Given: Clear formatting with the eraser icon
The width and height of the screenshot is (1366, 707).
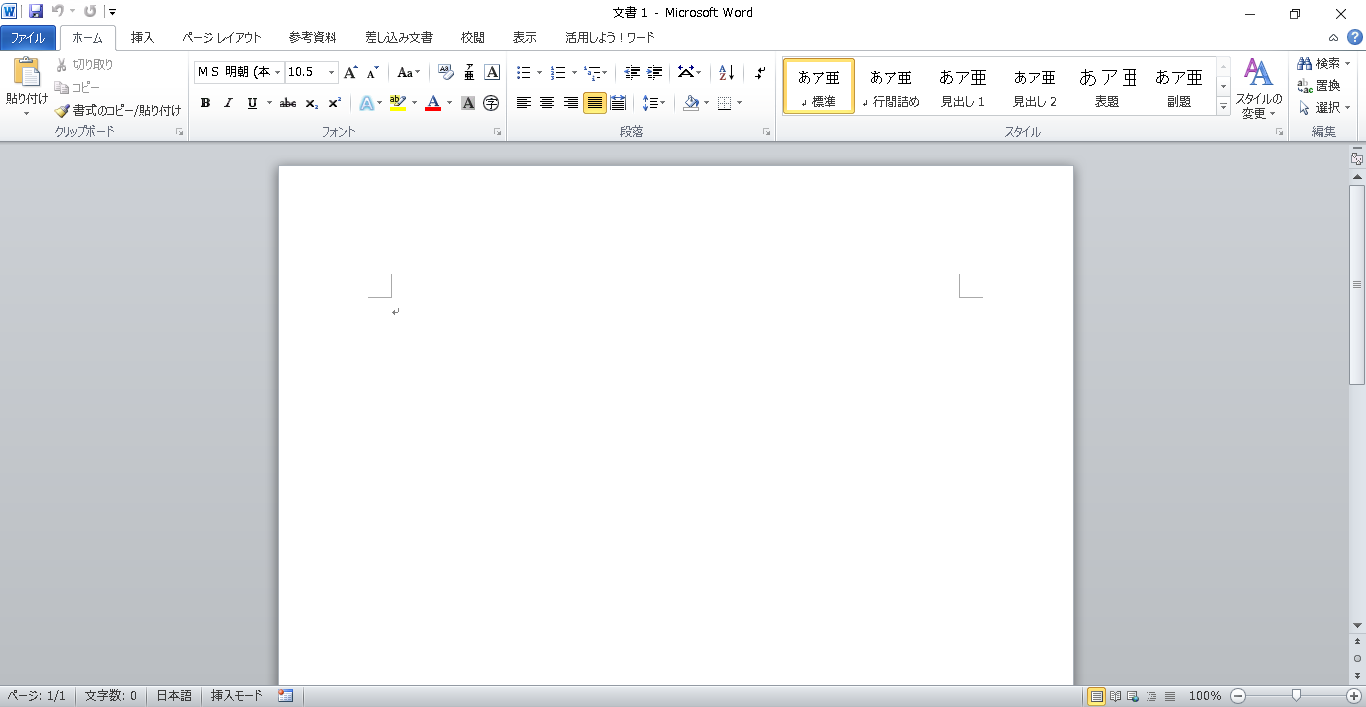Looking at the screenshot, I should pos(446,72).
